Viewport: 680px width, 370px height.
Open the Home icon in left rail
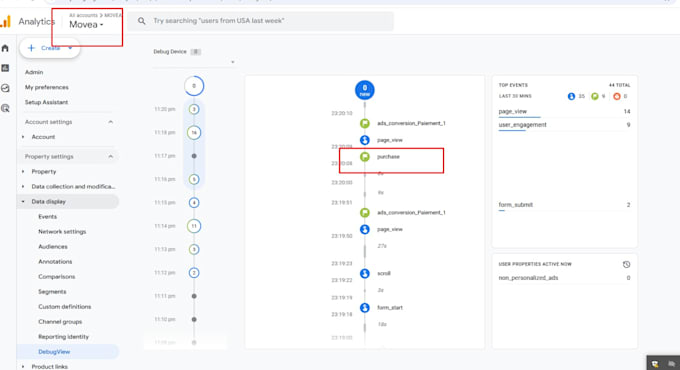5,48
